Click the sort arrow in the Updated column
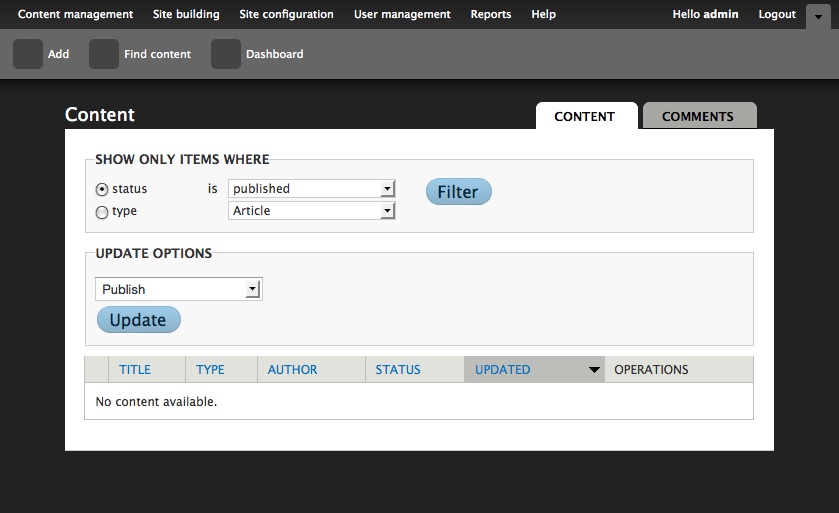This screenshot has width=839, height=513. [x=594, y=370]
